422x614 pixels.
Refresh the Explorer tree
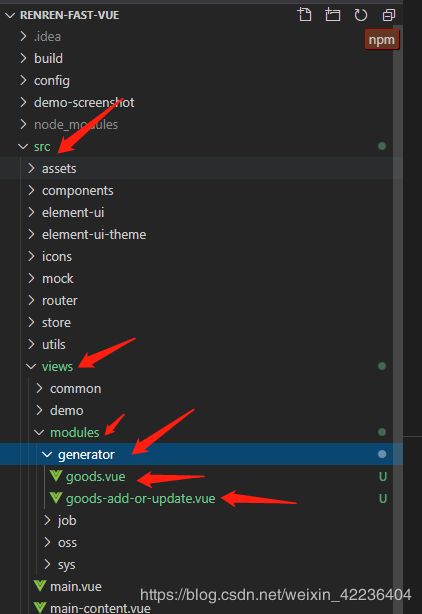click(x=361, y=15)
